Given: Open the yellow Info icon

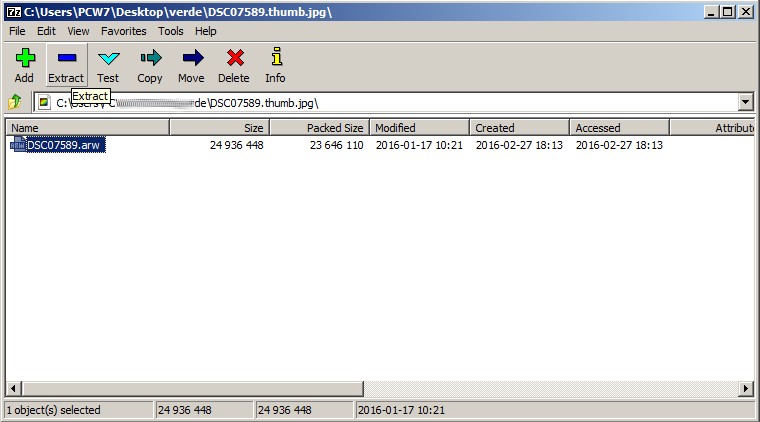Looking at the screenshot, I should [276, 59].
